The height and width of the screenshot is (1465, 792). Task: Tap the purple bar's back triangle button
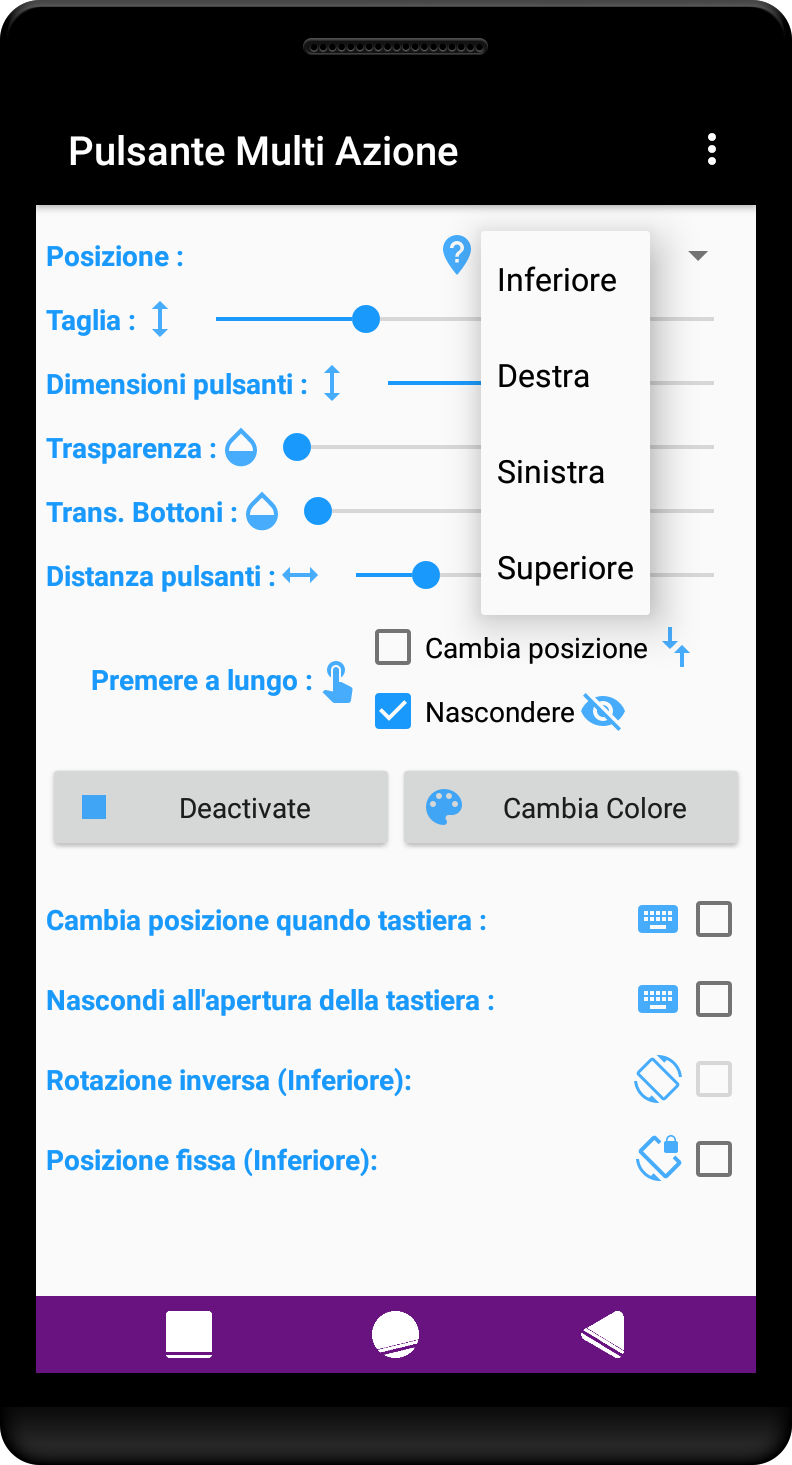(x=604, y=1334)
